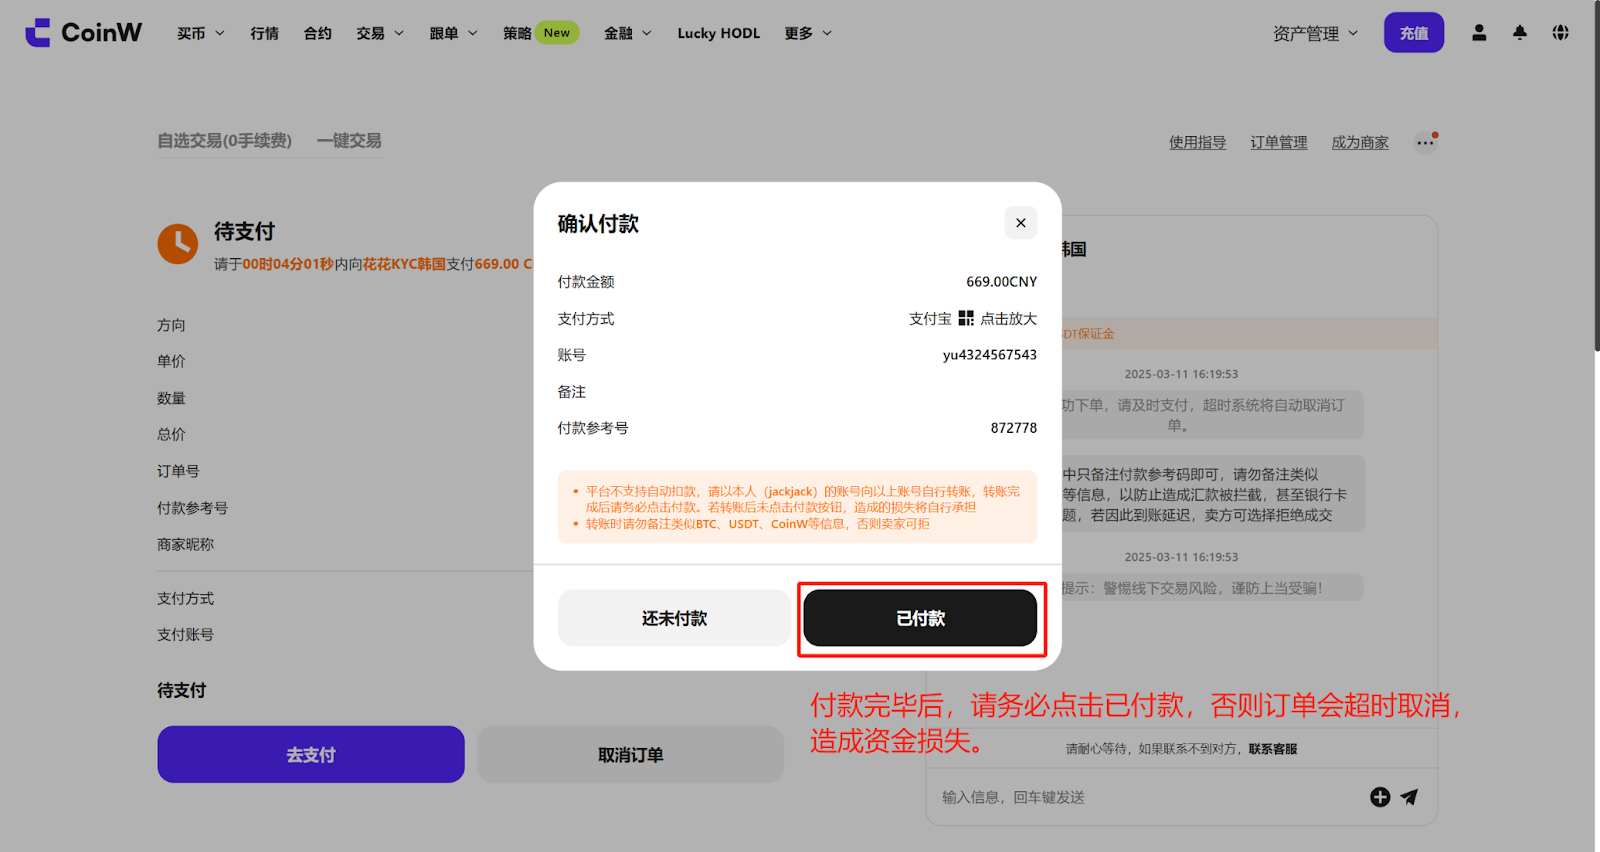Expand the 更多 dropdown menu
Image resolution: width=1600 pixels, height=852 pixels.
coord(808,33)
